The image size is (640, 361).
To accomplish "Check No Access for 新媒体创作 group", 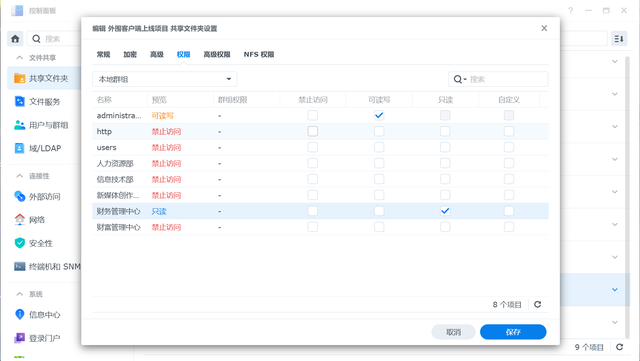I will (313, 195).
